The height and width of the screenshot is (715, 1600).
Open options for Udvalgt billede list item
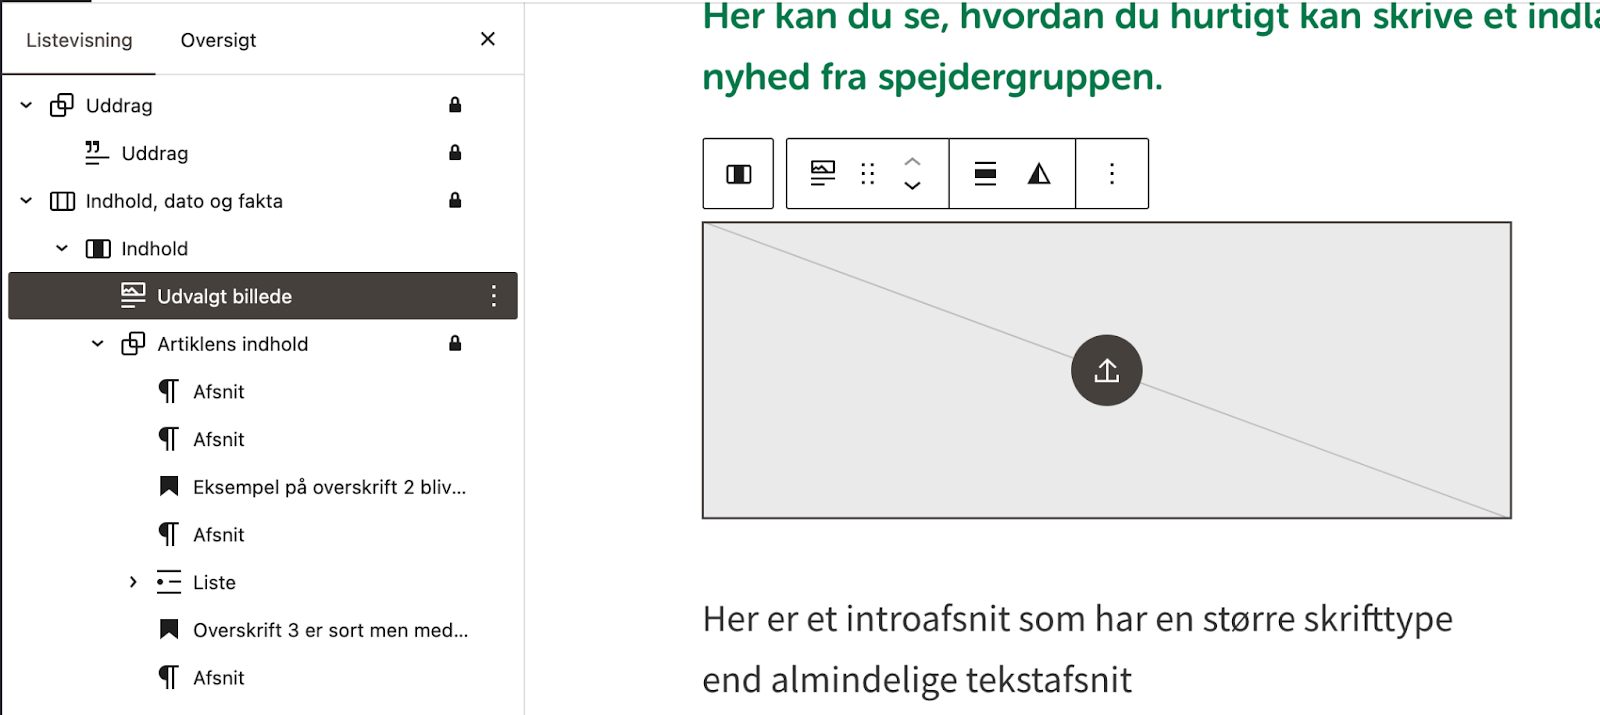[493, 296]
